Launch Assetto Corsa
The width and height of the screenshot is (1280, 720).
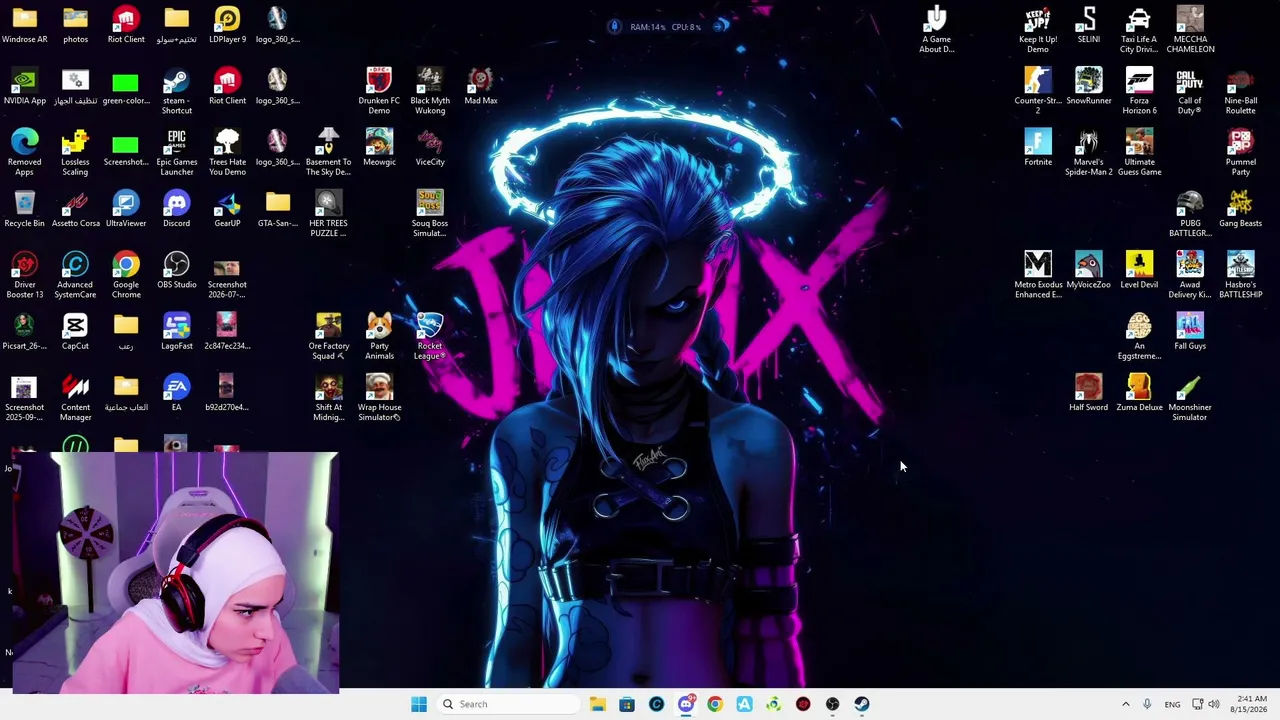(x=75, y=209)
